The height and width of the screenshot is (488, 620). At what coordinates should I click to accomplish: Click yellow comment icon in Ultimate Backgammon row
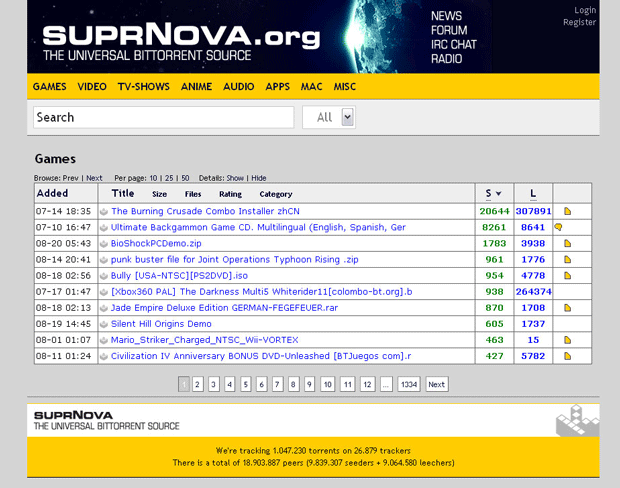point(558,227)
